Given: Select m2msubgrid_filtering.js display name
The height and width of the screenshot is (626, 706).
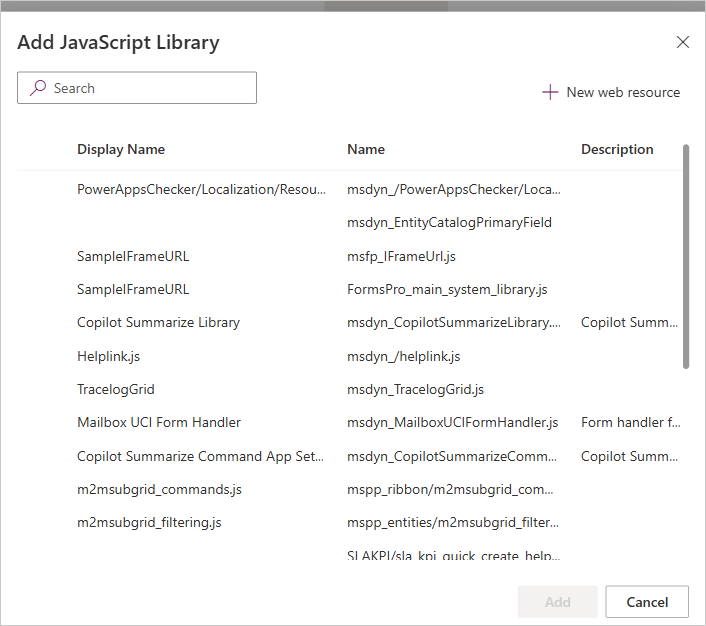Looking at the screenshot, I should coord(149,522).
